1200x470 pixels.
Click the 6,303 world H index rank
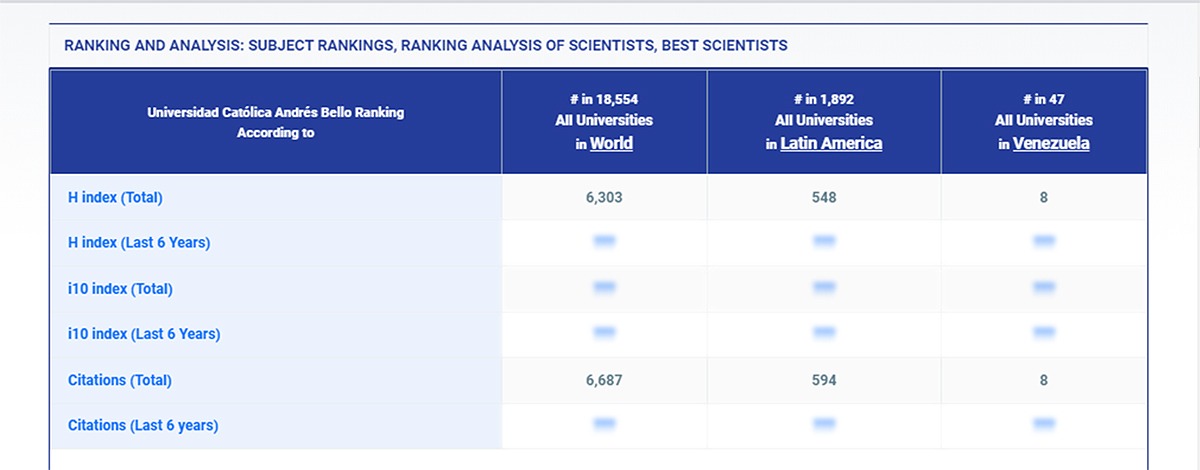[604, 198]
